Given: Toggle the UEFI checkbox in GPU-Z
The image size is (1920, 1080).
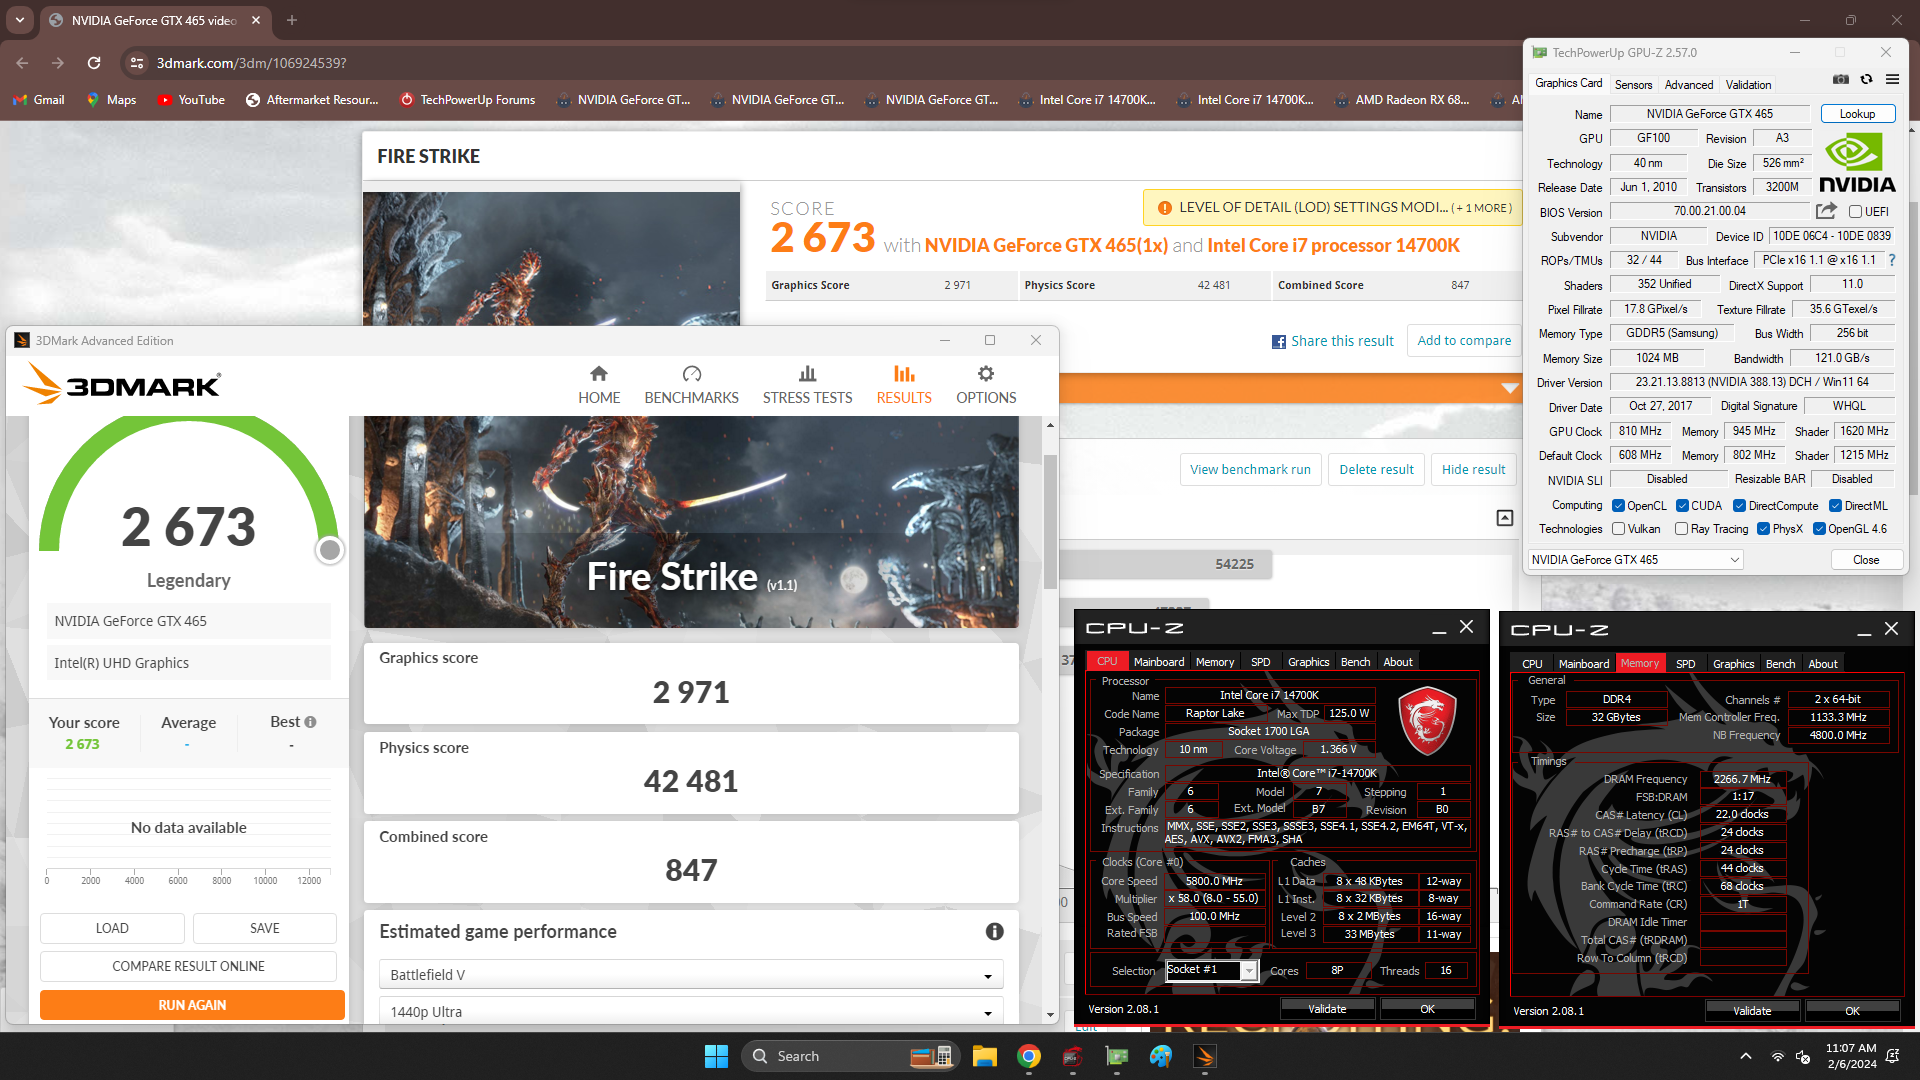Looking at the screenshot, I should click(x=1855, y=212).
